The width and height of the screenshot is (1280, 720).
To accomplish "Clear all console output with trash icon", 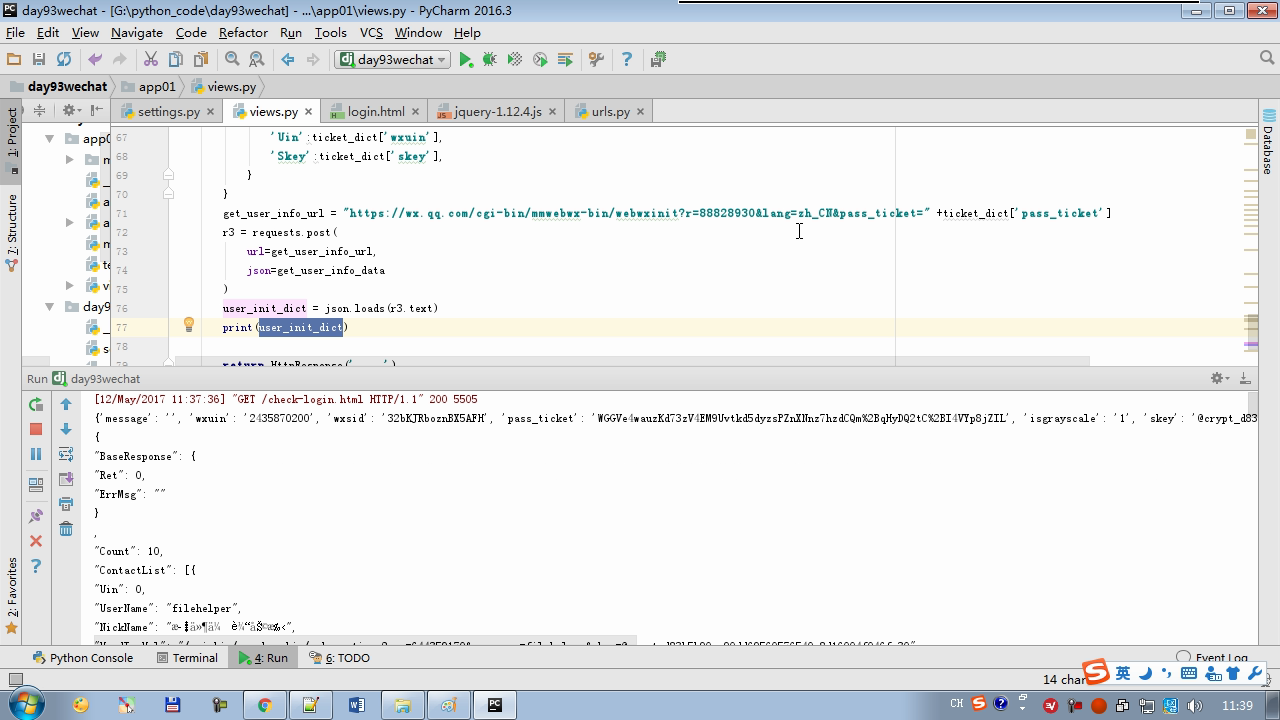I will [x=66, y=528].
